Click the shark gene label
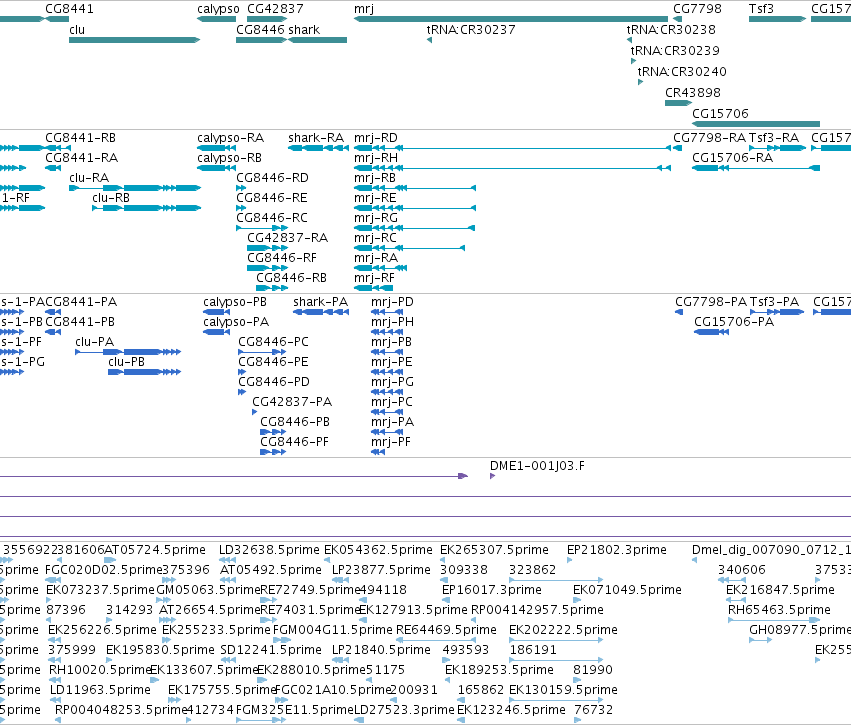 pos(304,29)
